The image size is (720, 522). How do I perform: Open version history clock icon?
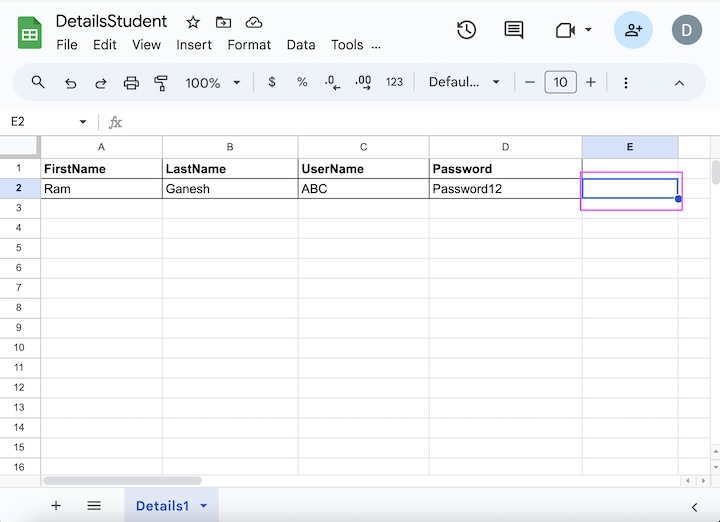(466, 30)
